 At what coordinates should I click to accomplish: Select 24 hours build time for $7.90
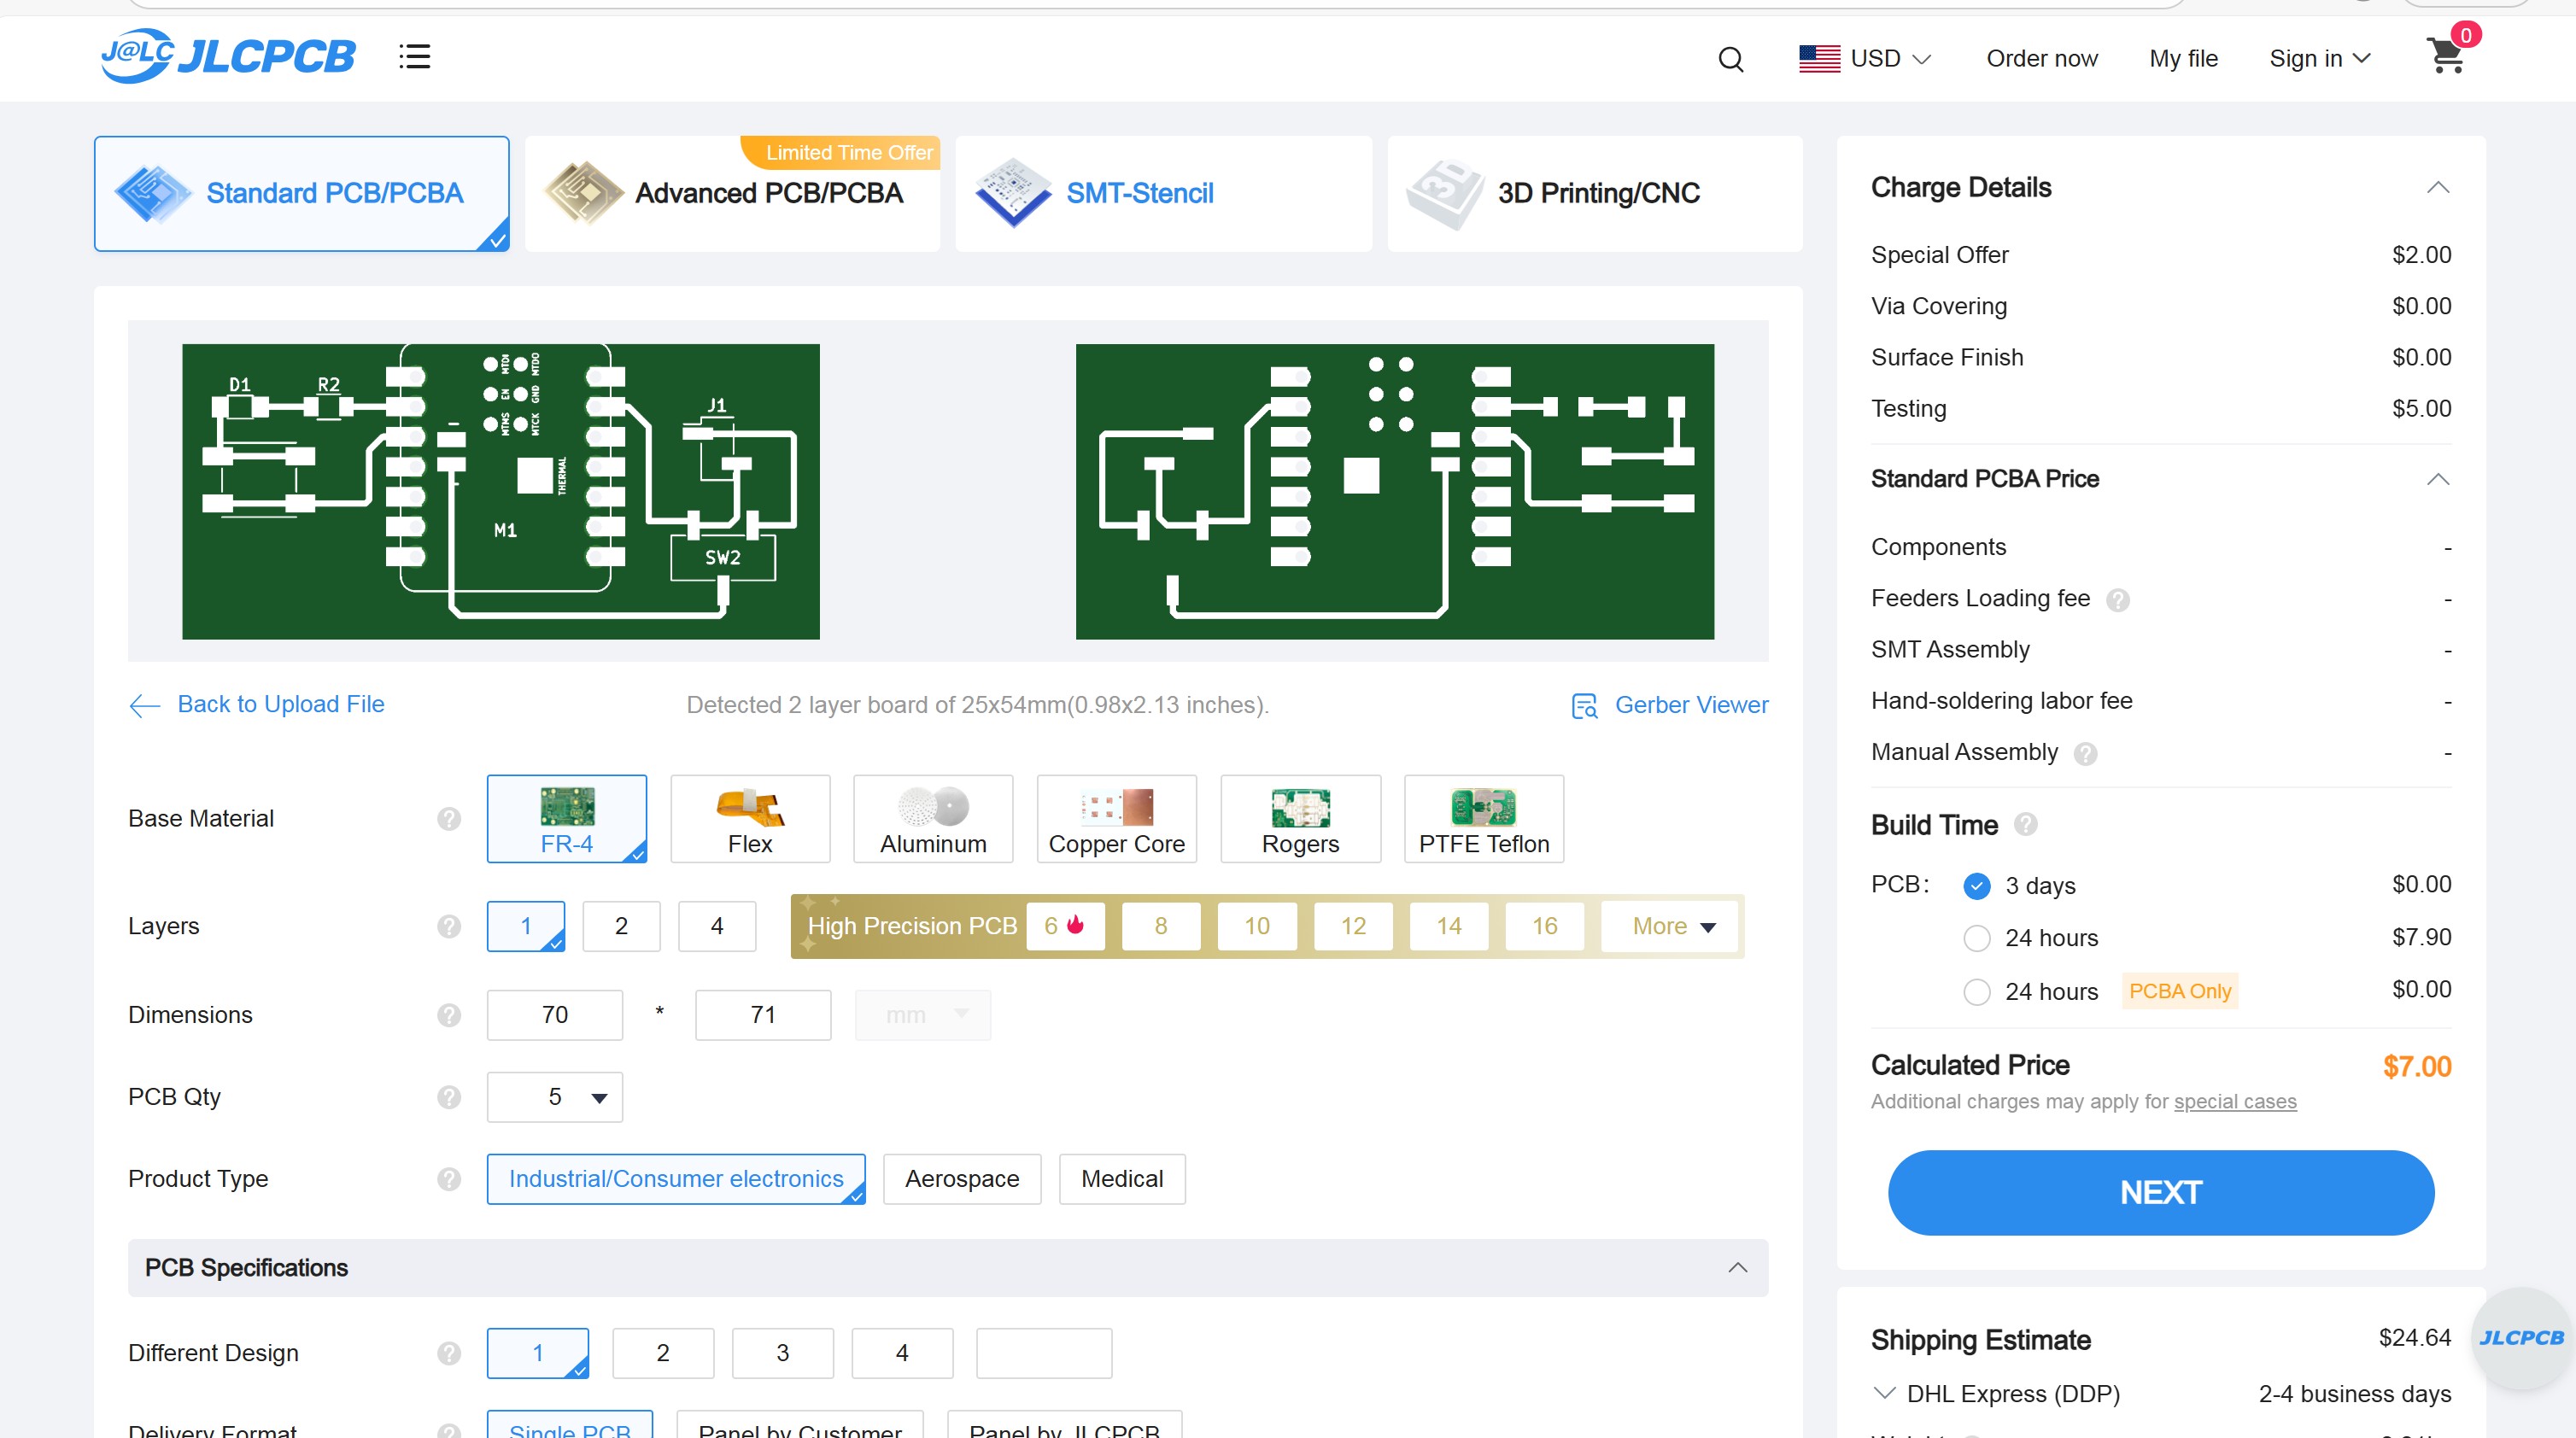coord(1977,938)
